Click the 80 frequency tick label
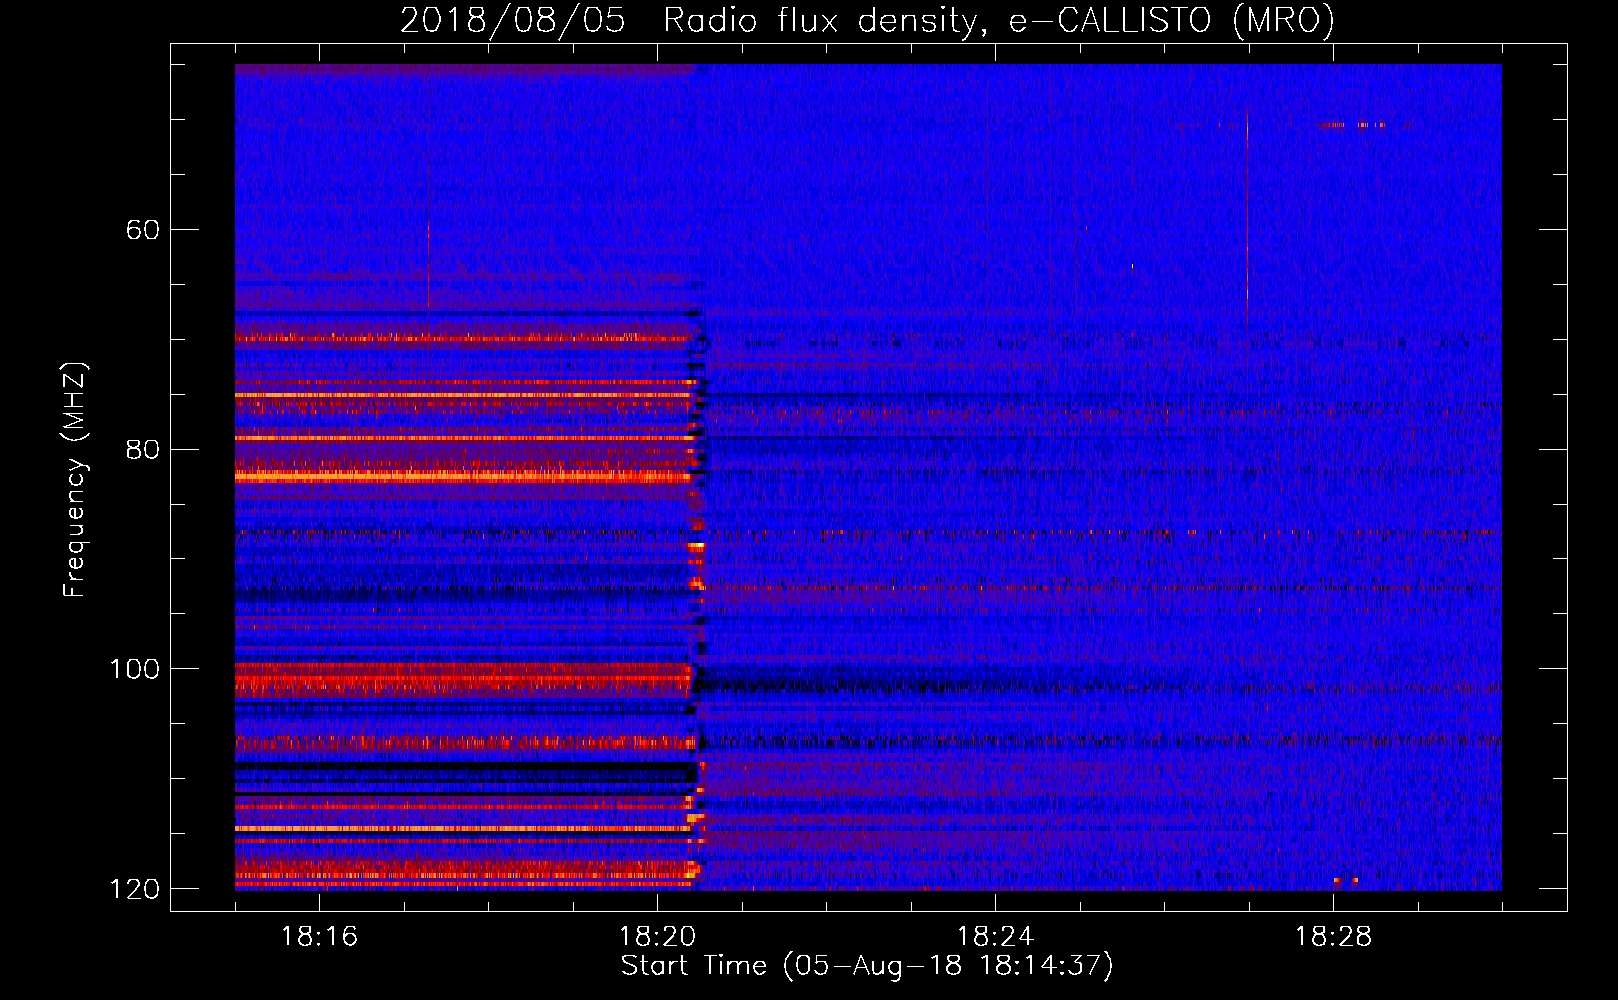Viewport: 1618px width, 1000px height. (x=143, y=449)
